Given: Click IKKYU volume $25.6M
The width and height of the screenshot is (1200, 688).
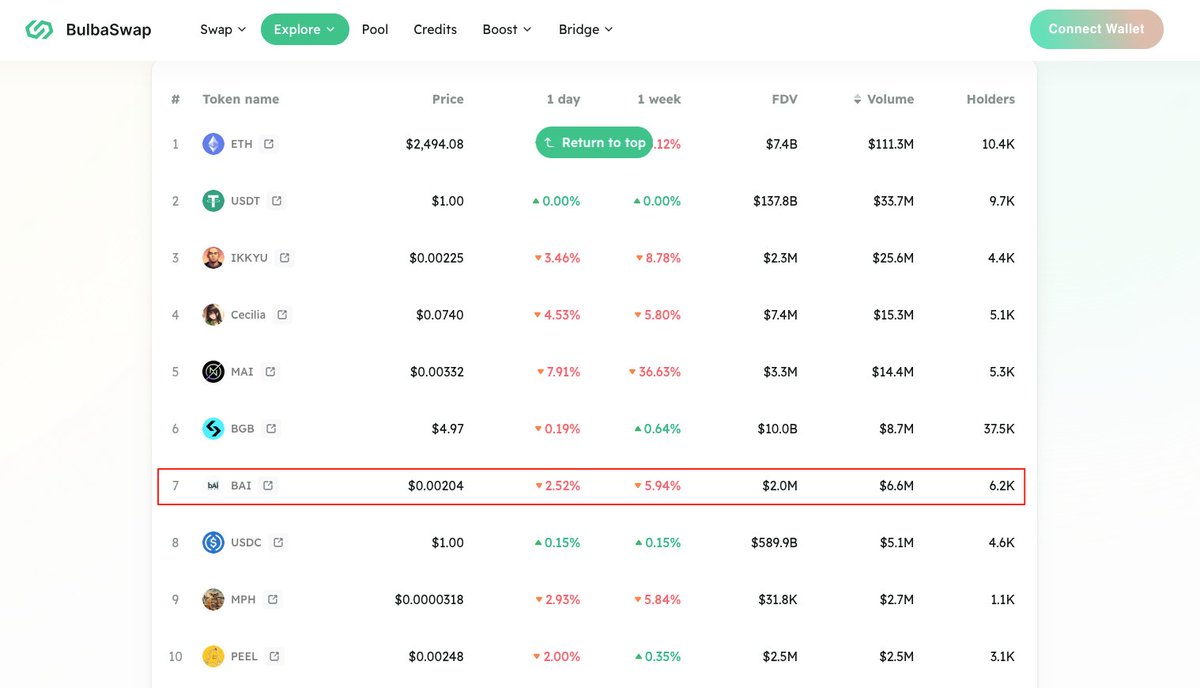Looking at the screenshot, I should (892, 258).
